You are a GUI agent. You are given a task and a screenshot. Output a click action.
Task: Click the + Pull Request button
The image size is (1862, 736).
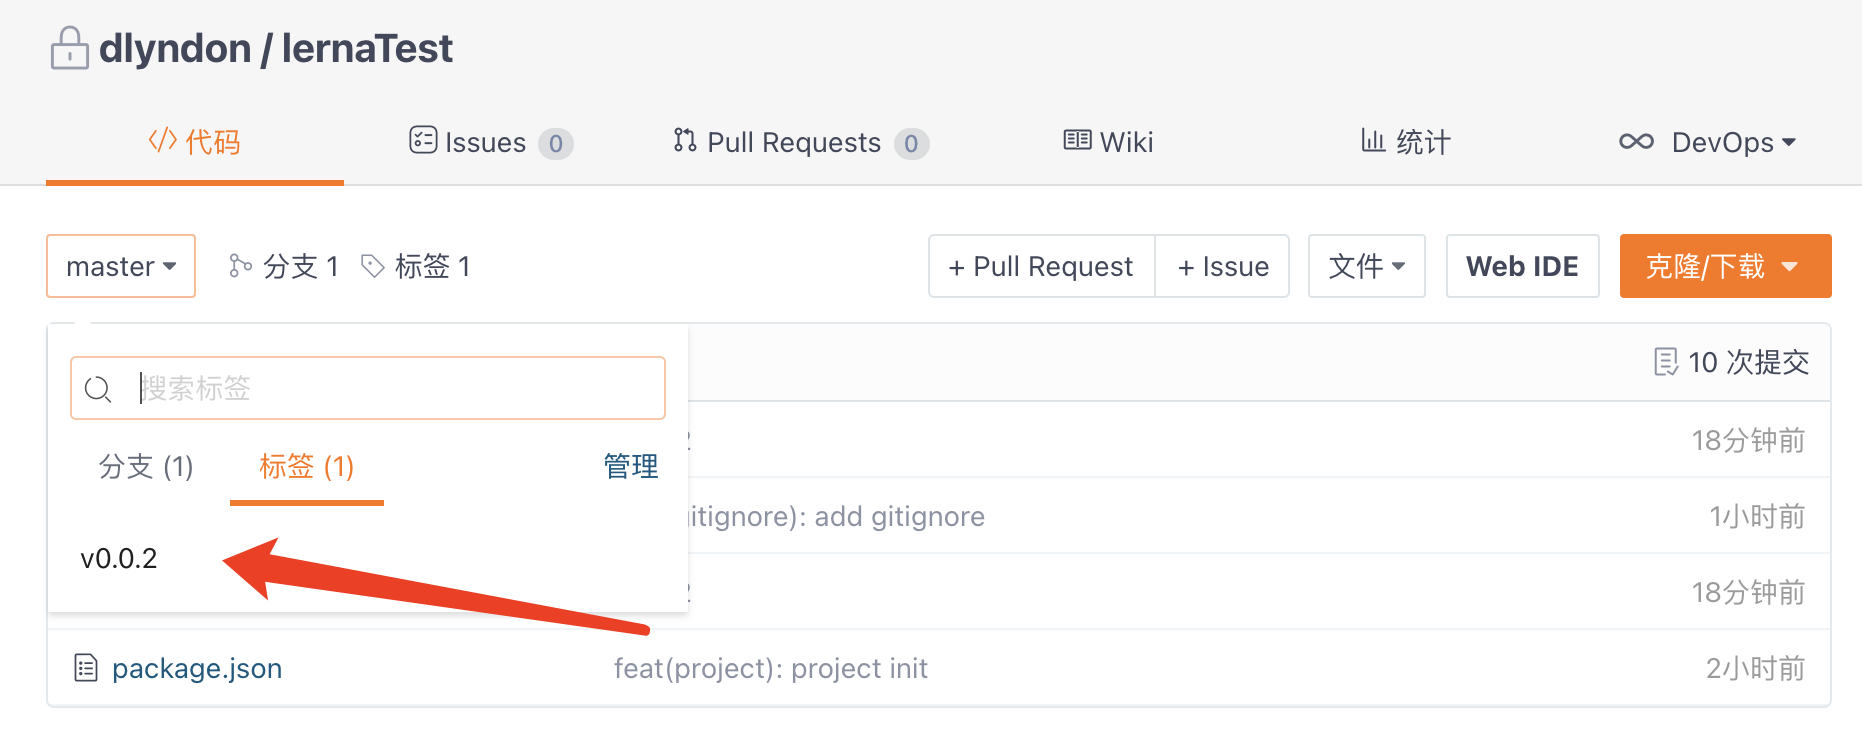(1041, 266)
